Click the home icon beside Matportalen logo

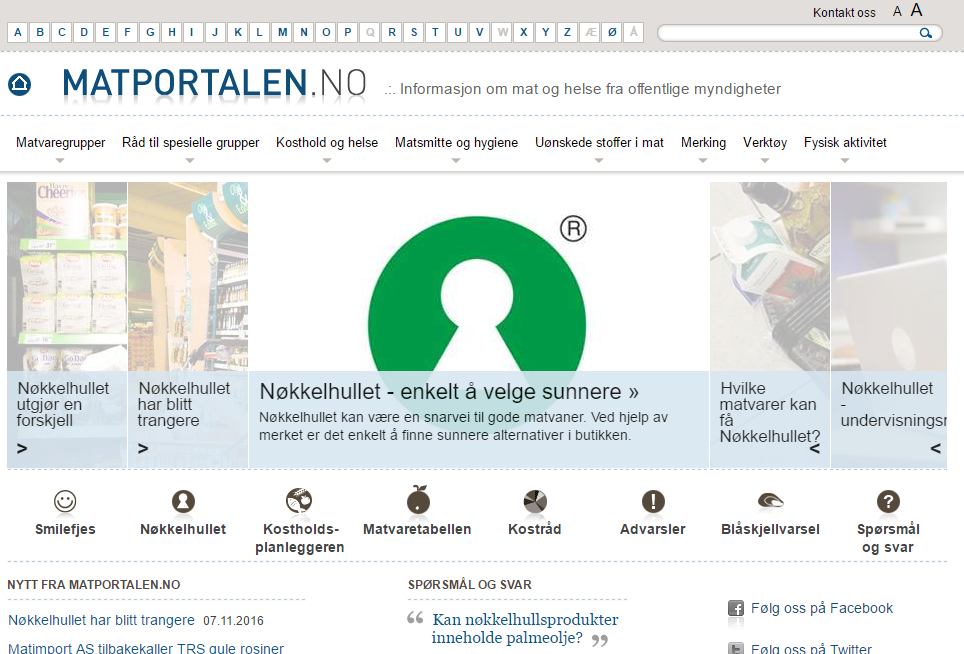coord(19,84)
